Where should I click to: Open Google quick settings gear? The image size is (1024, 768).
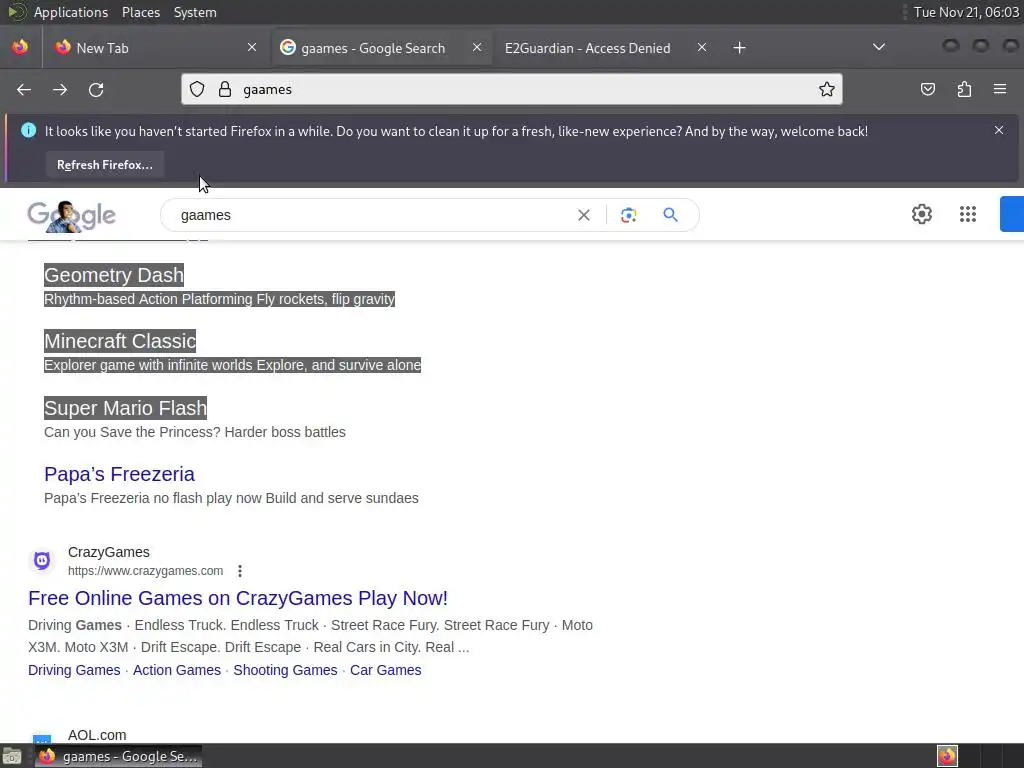coord(921,214)
